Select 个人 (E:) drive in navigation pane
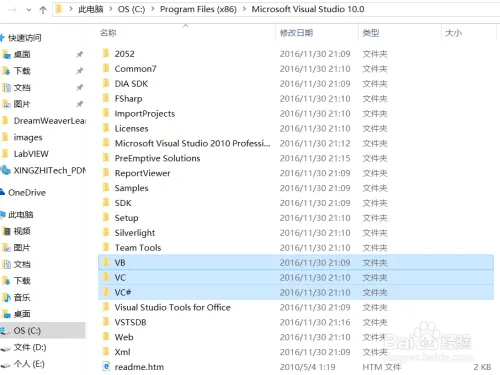 pos(29,364)
